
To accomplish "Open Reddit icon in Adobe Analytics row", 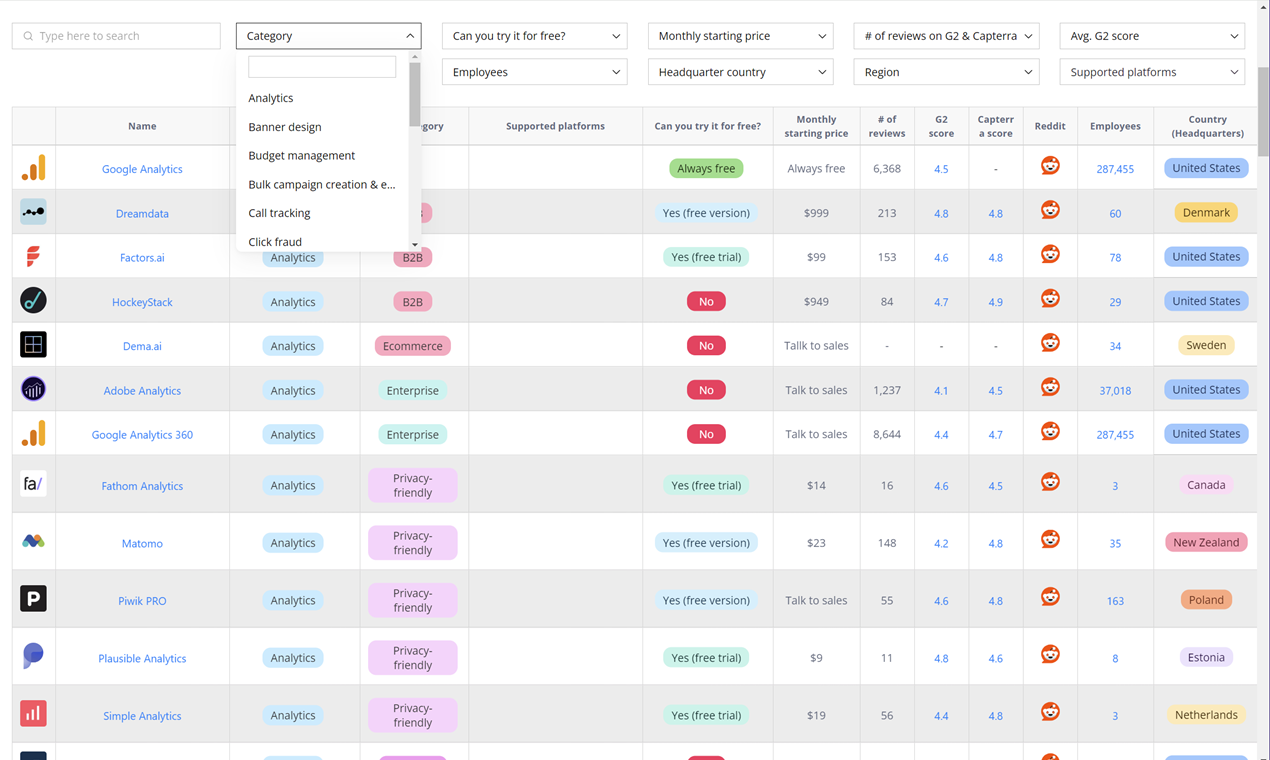I will (x=1050, y=388).
